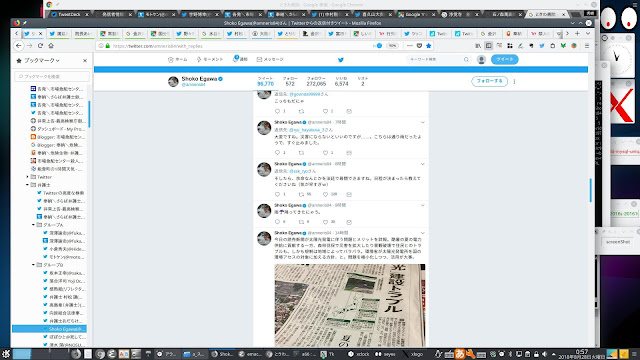Select the highlighted Shoko Egawa bookmark
The image size is (640, 360).
(49, 329)
